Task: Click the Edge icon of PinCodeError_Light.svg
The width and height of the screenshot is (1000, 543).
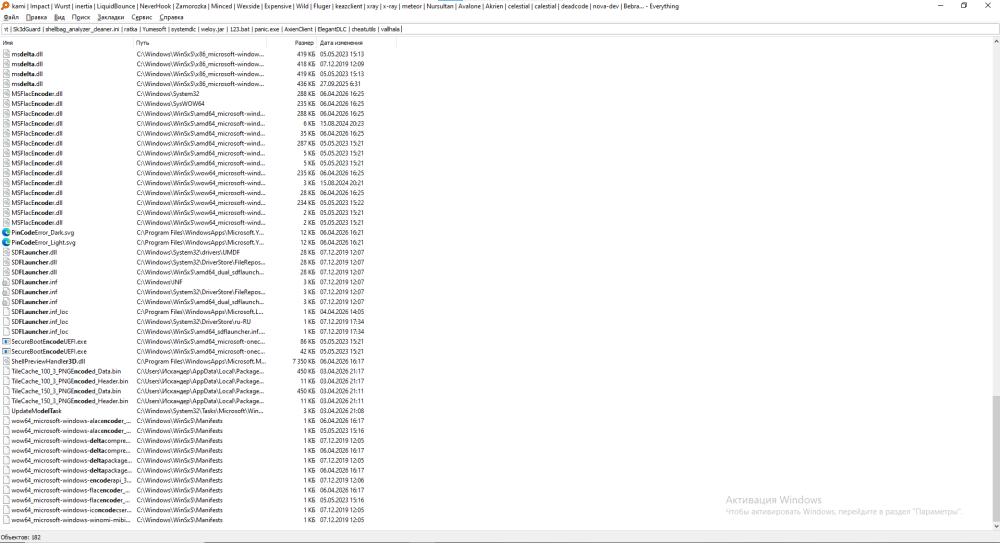Action: (6, 242)
